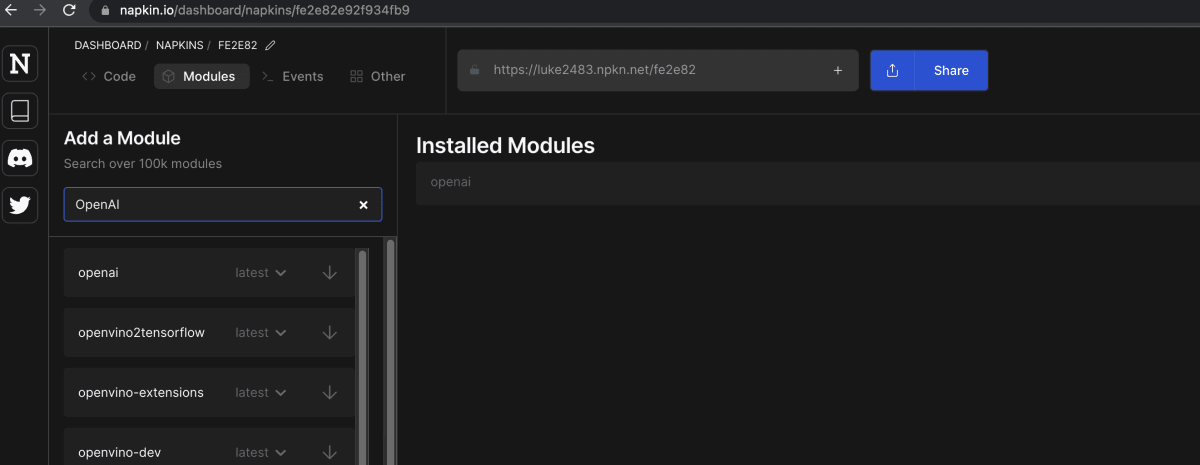This screenshot has height=465, width=1200.
Task: Clear the module search with the X icon
Action: [363, 204]
